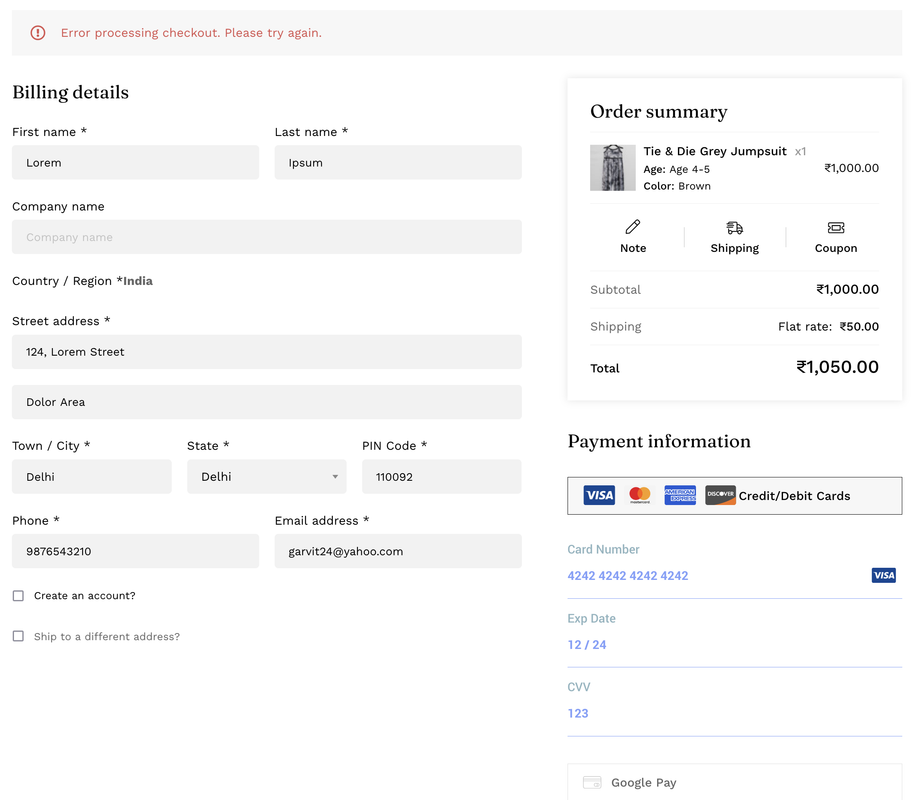Viewport: 915px width, 800px height.
Task: Open the Shipping option in order summary
Action: [x=734, y=236]
